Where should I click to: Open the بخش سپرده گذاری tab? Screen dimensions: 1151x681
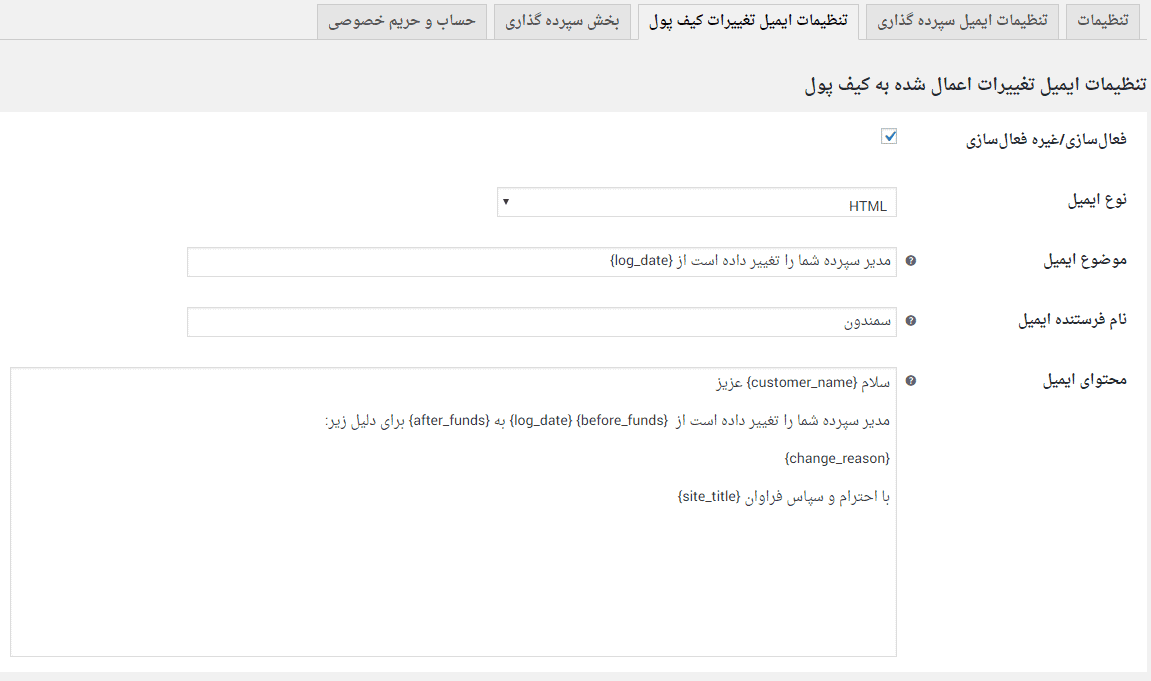point(562,21)
